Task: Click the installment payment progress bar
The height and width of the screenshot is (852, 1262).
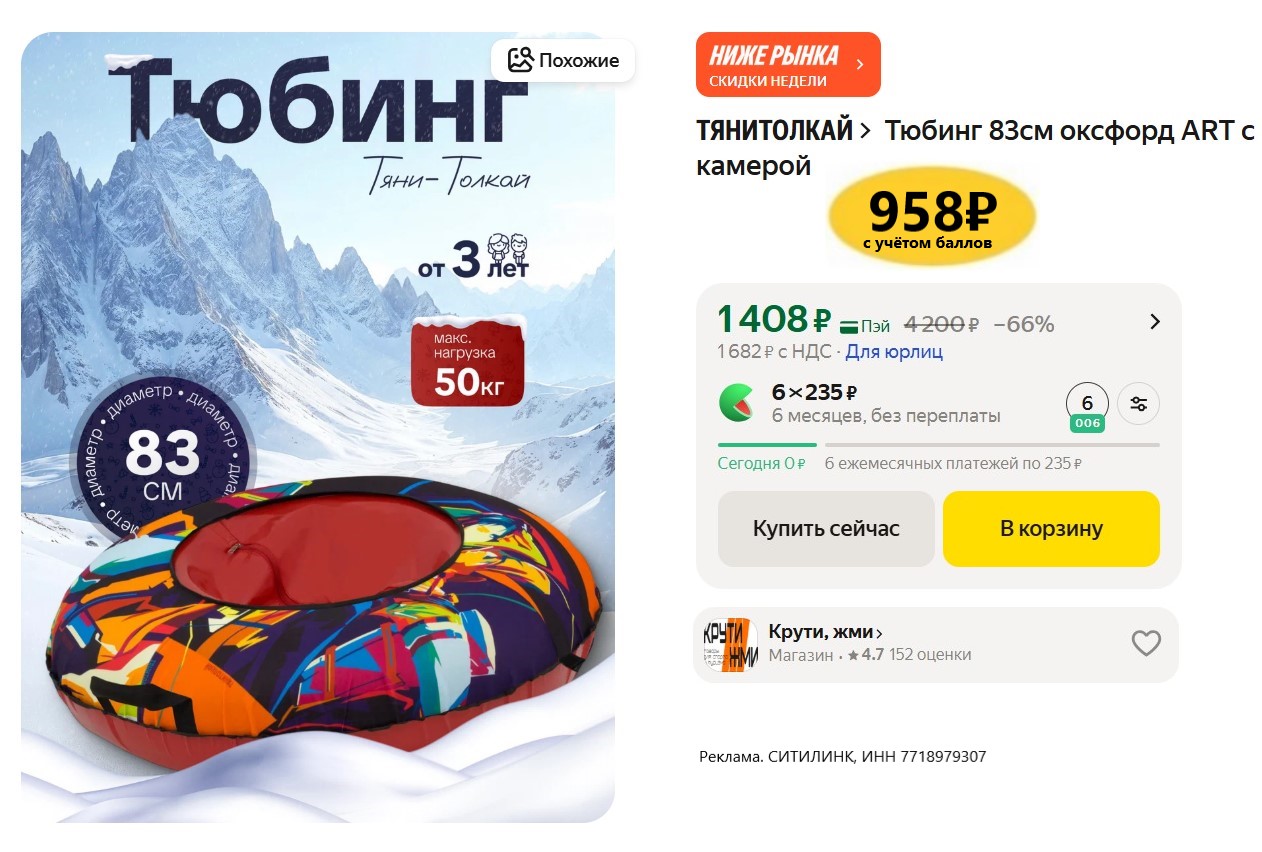Action: 939,445
